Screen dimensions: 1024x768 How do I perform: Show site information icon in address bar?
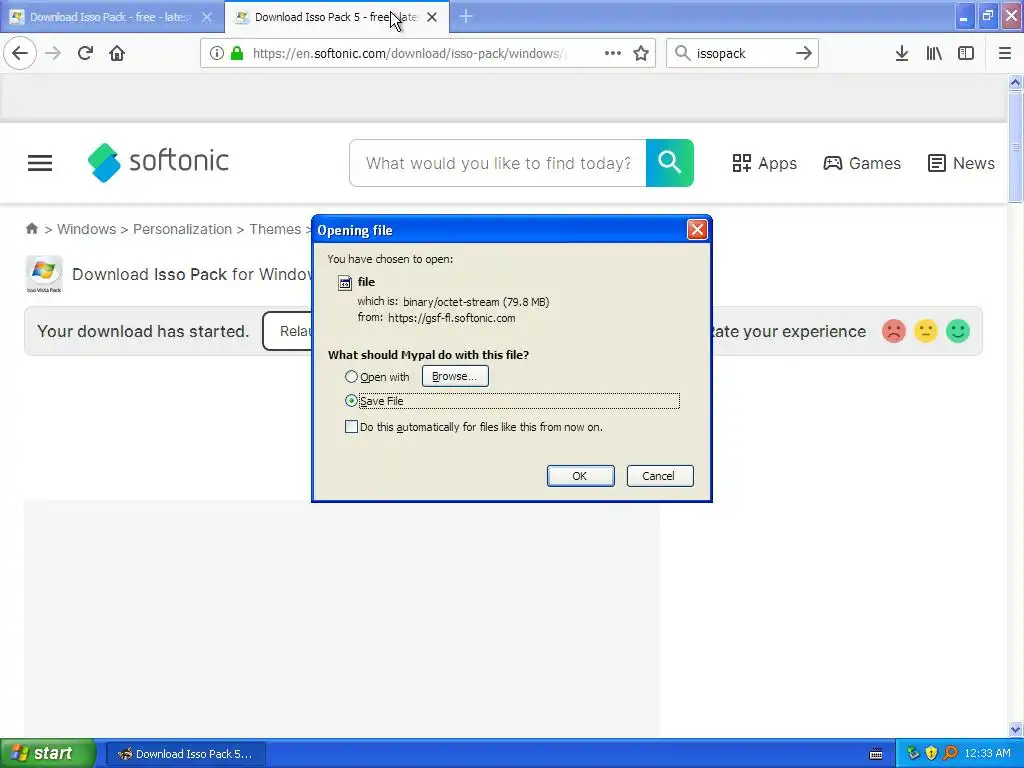point(217,53)
